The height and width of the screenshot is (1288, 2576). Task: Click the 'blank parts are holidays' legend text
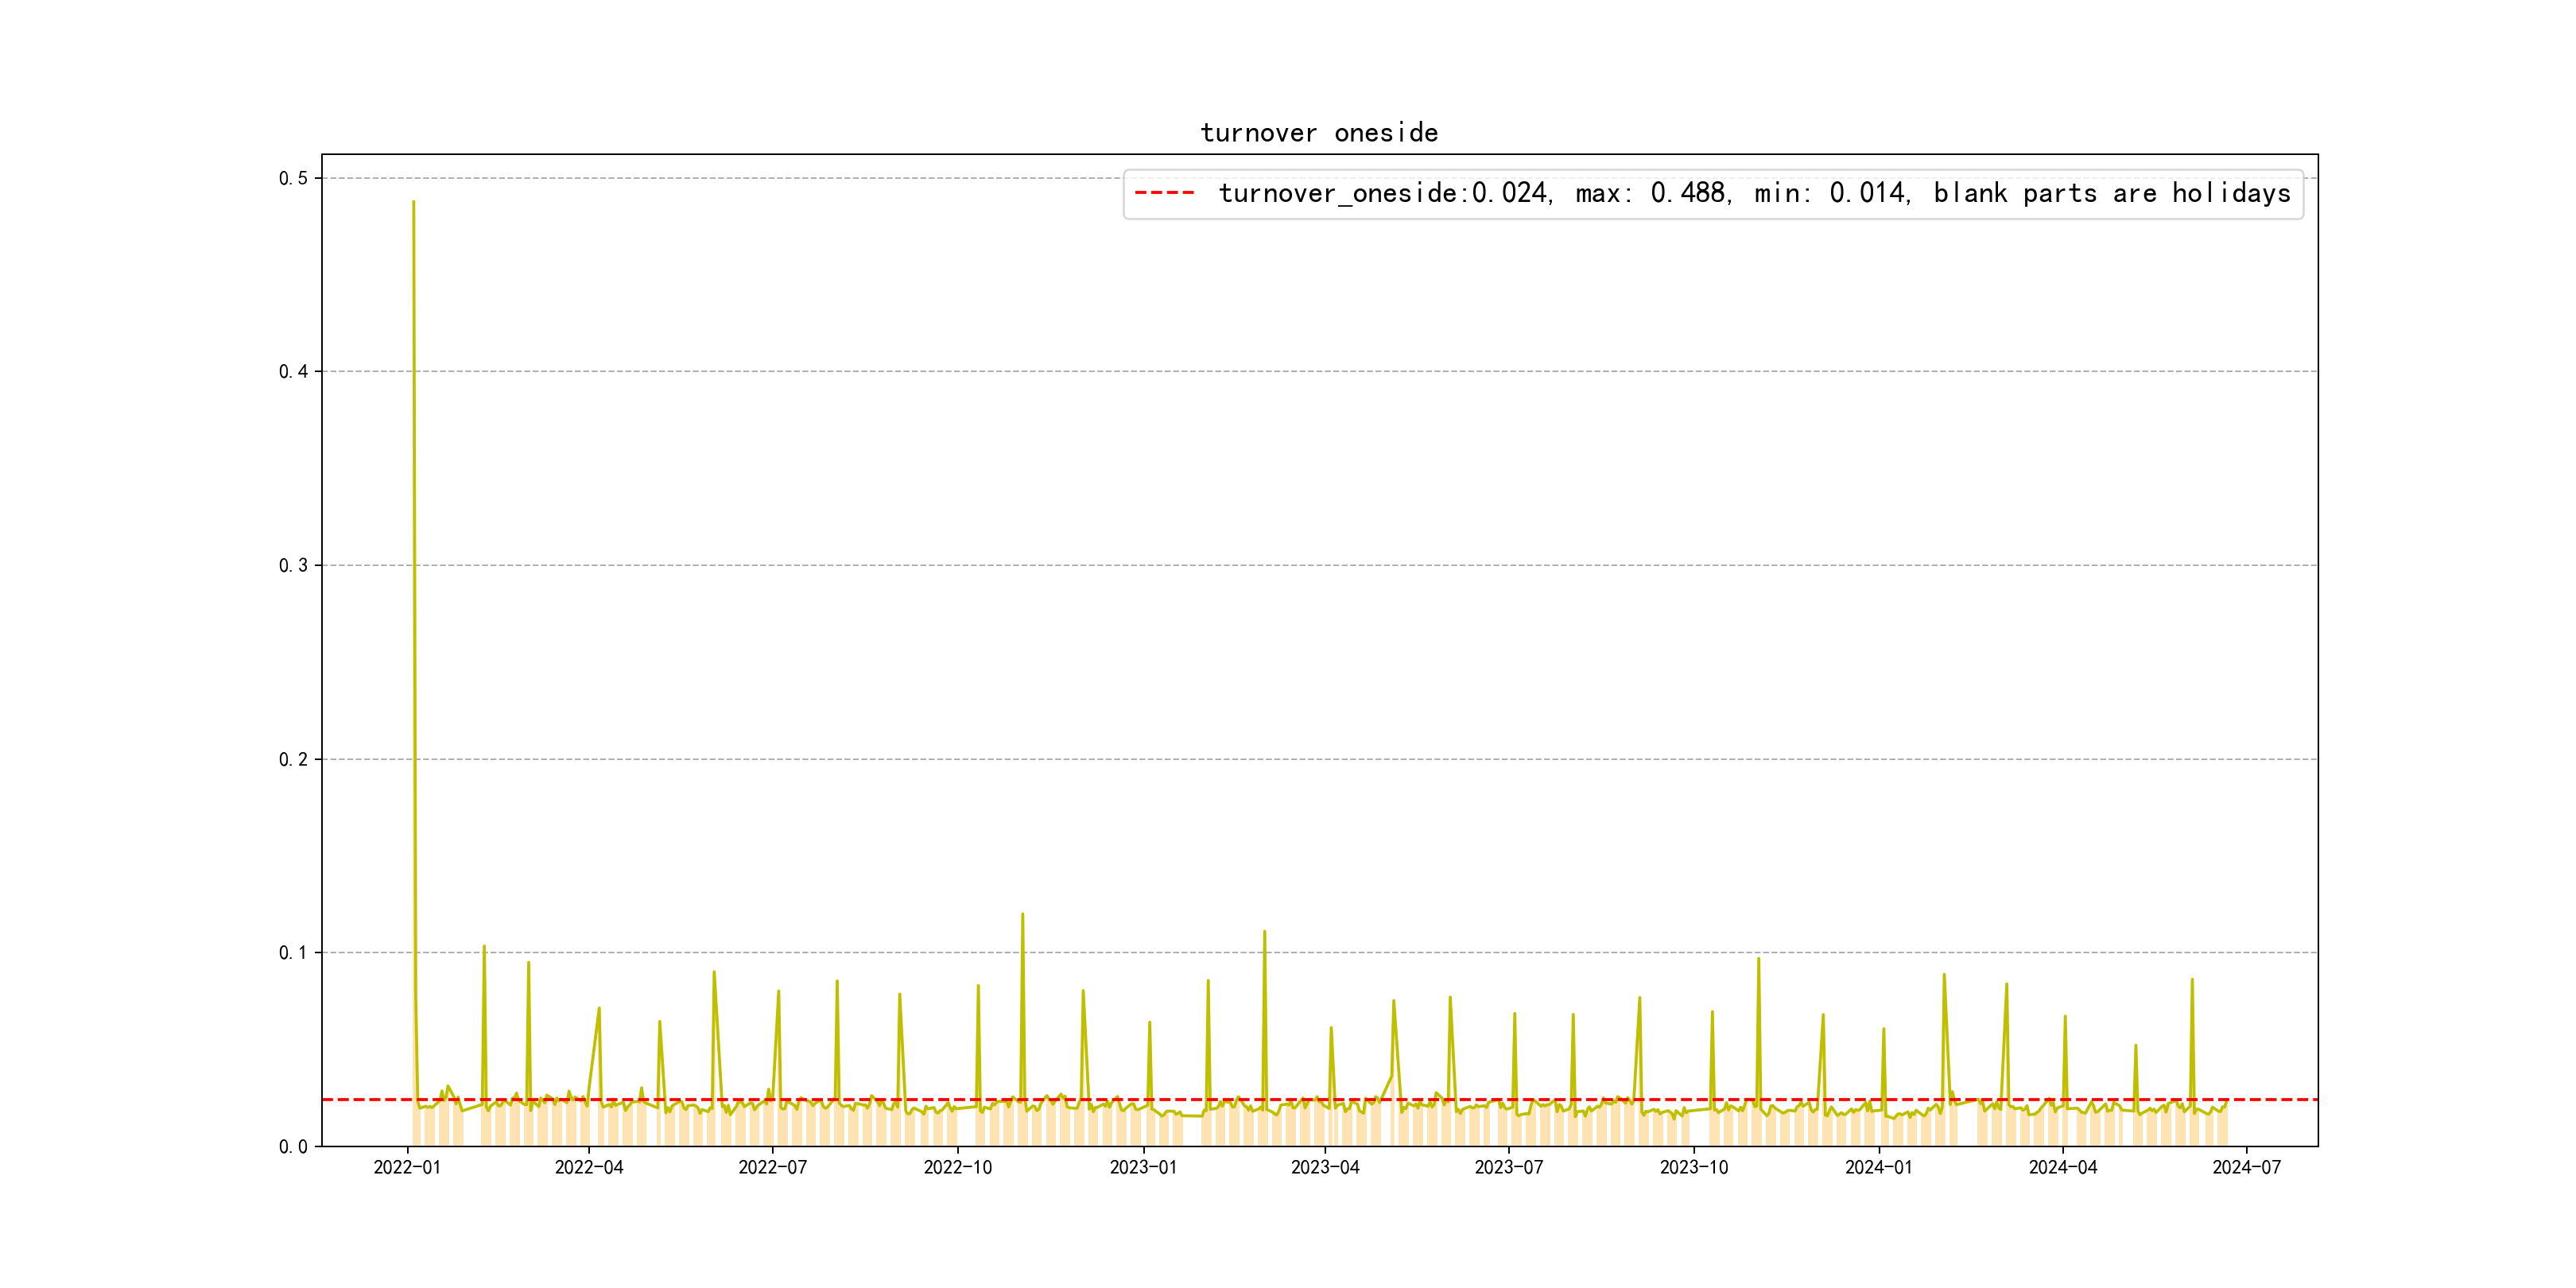pos(2111,193)
